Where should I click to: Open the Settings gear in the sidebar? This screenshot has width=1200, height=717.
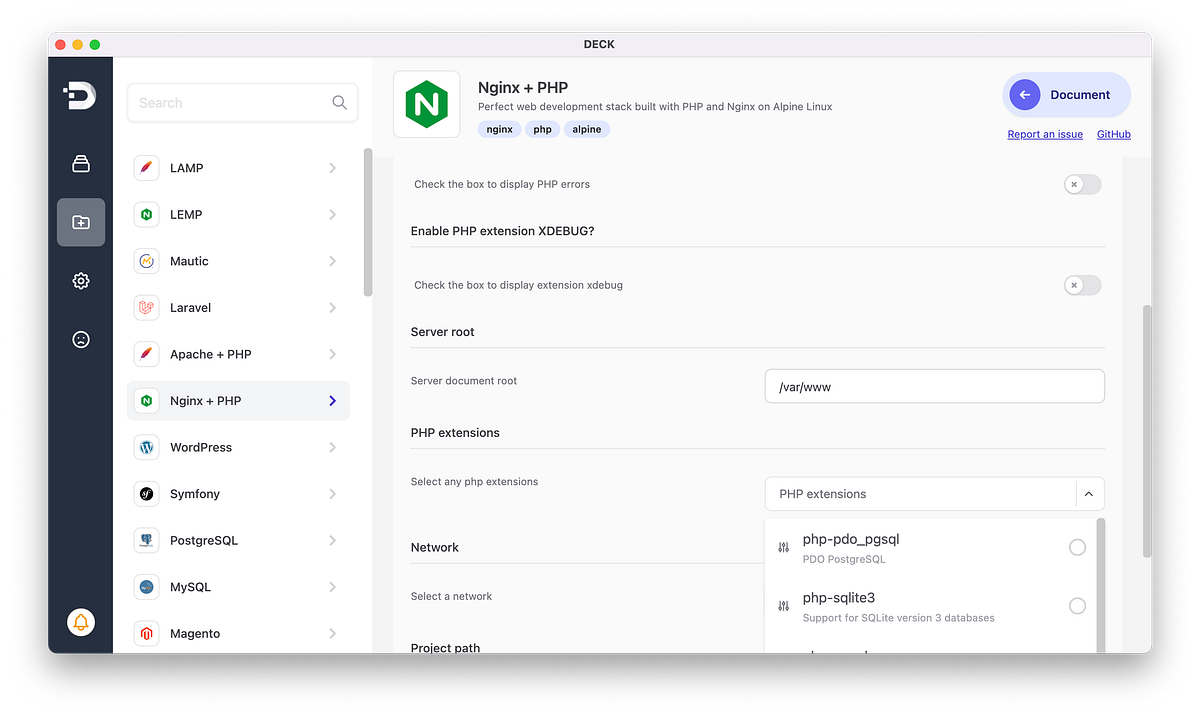coord(80,281)
